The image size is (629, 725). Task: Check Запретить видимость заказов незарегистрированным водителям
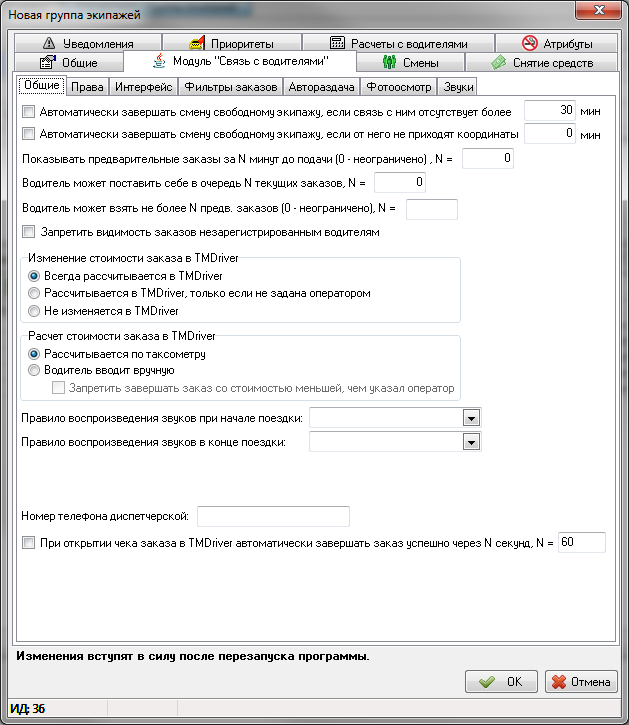tap(29, 232)
